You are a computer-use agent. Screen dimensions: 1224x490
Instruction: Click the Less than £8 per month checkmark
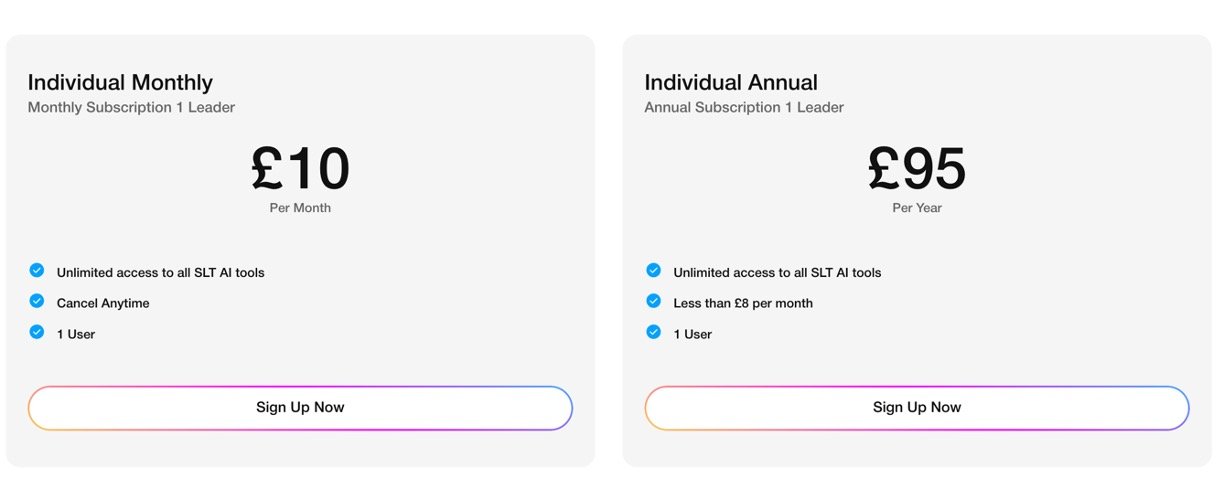tap(654, 301)
